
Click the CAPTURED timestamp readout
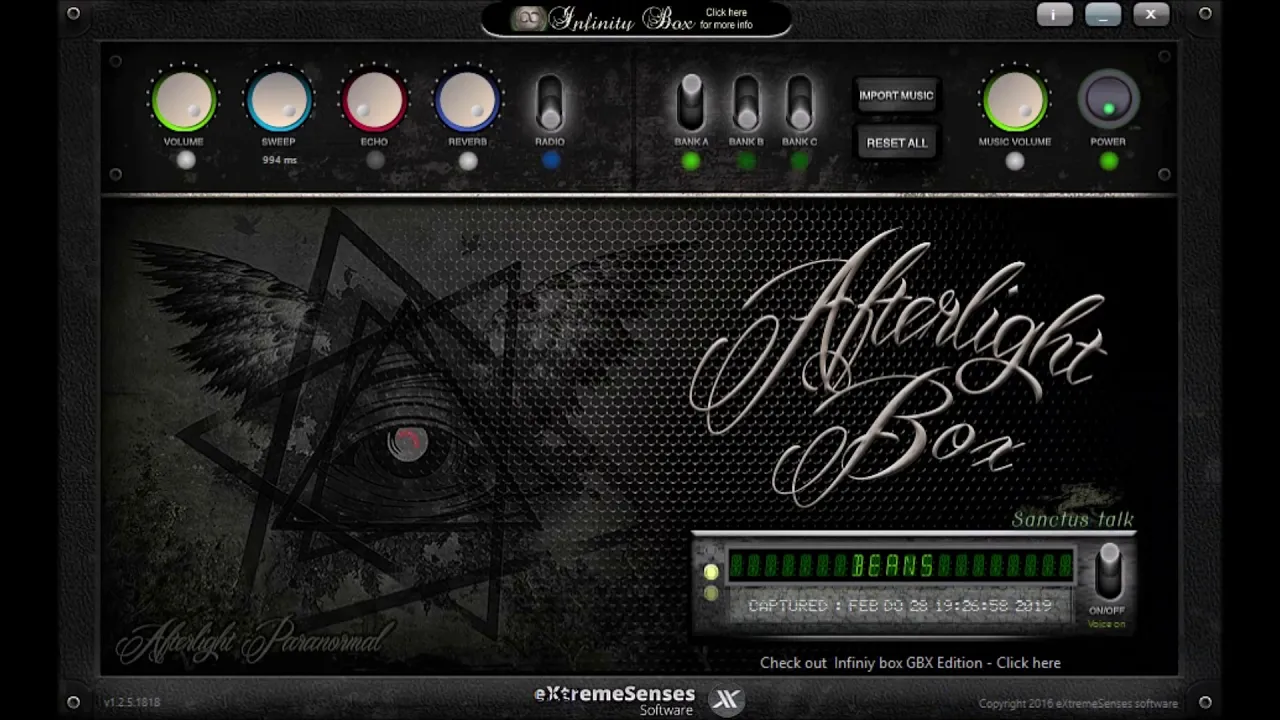(x=900, y=606)
